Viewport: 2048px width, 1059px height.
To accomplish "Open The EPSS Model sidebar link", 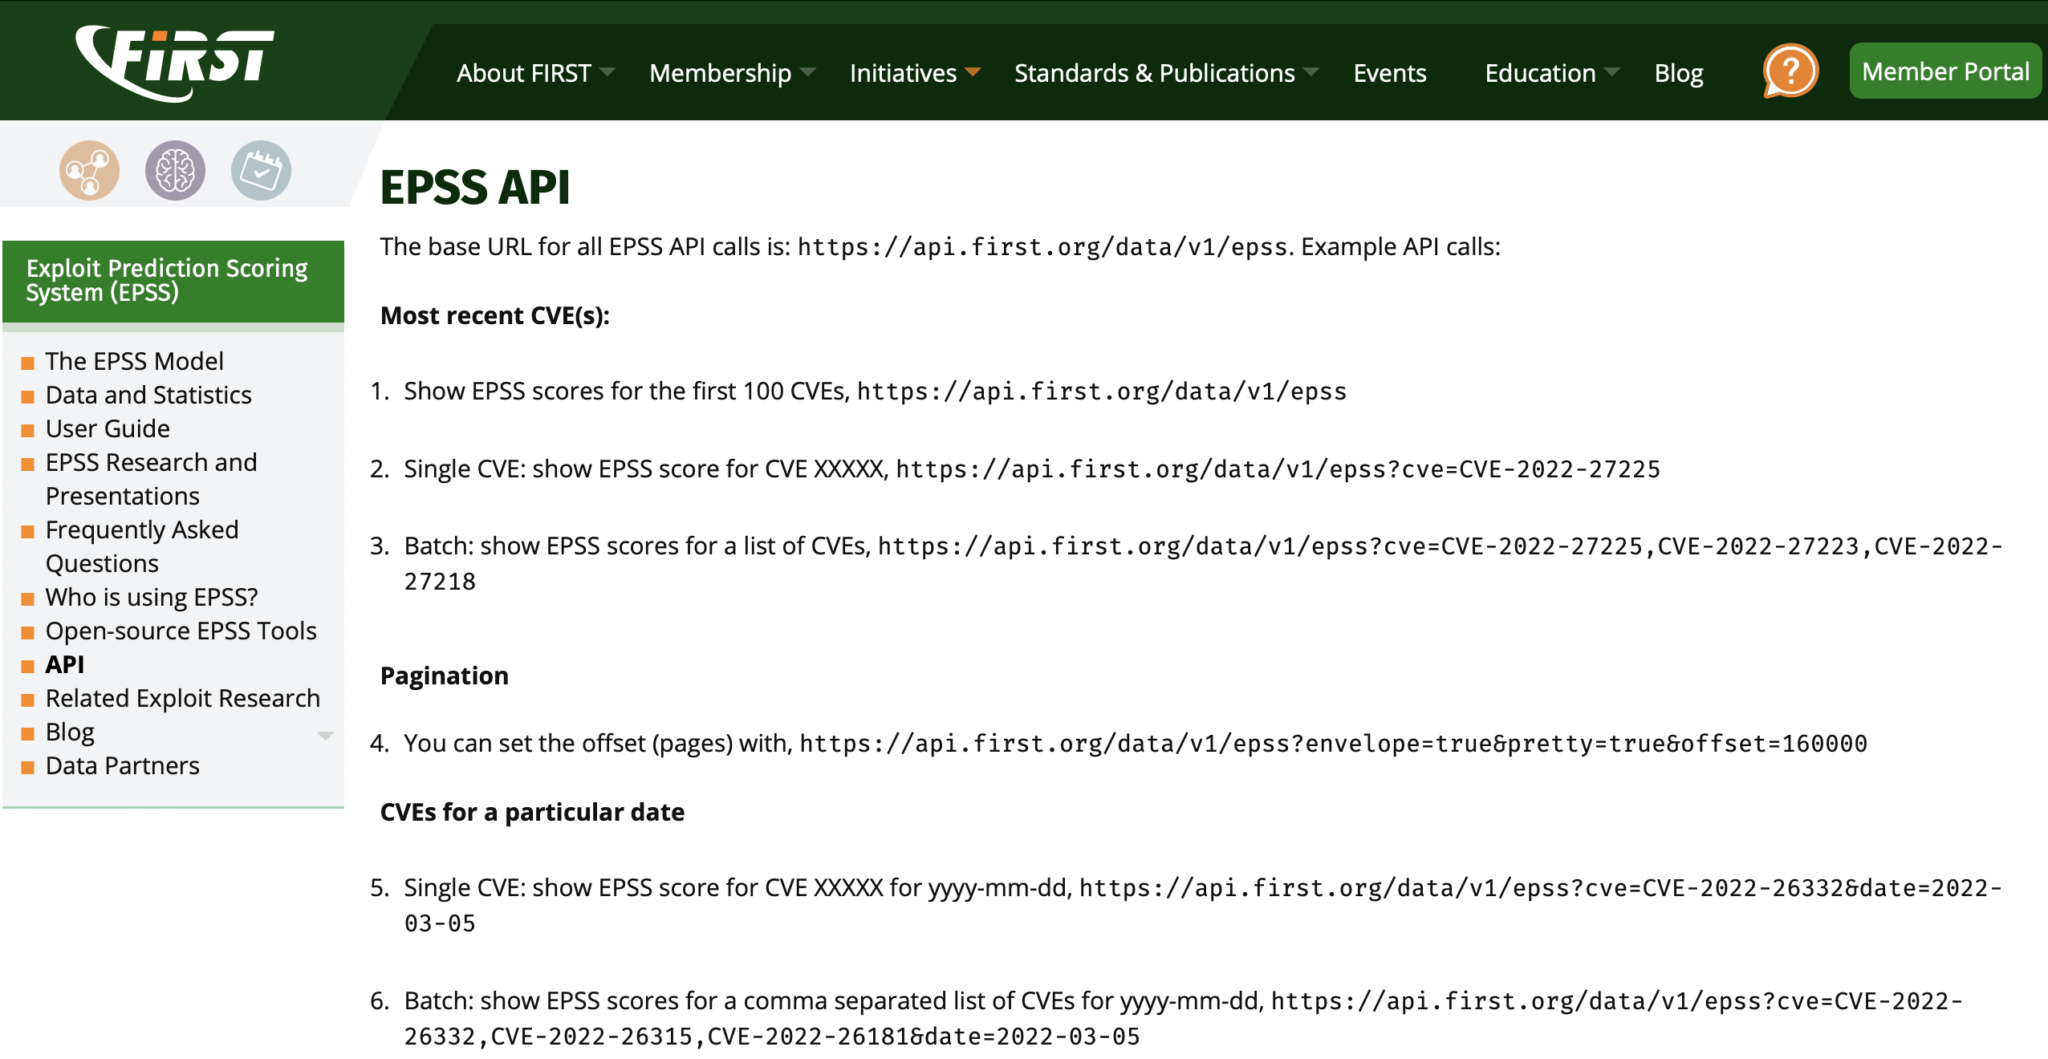I will pos(134,361).
